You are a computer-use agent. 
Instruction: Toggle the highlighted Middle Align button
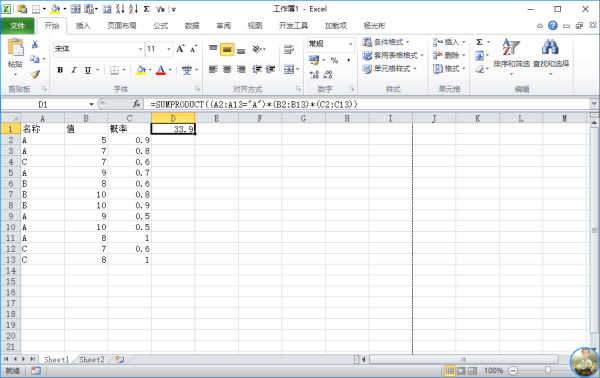tap(227, 49)
